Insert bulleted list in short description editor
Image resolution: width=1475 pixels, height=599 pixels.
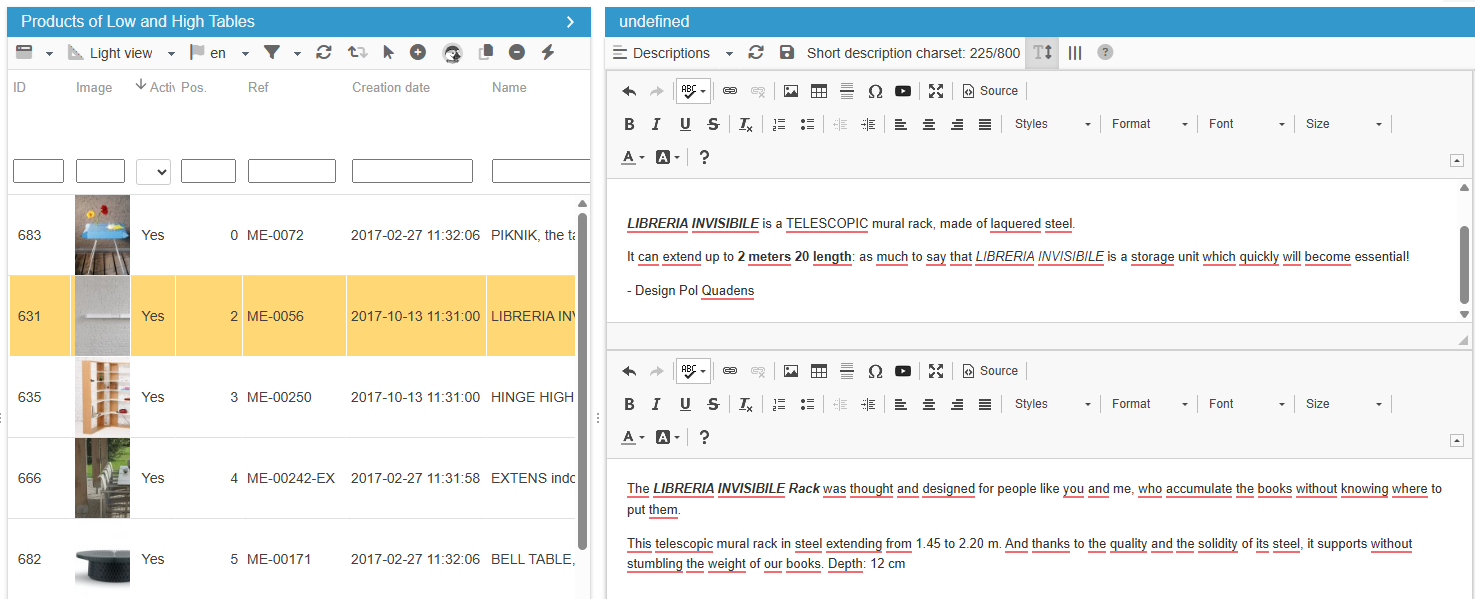point(807,125)
